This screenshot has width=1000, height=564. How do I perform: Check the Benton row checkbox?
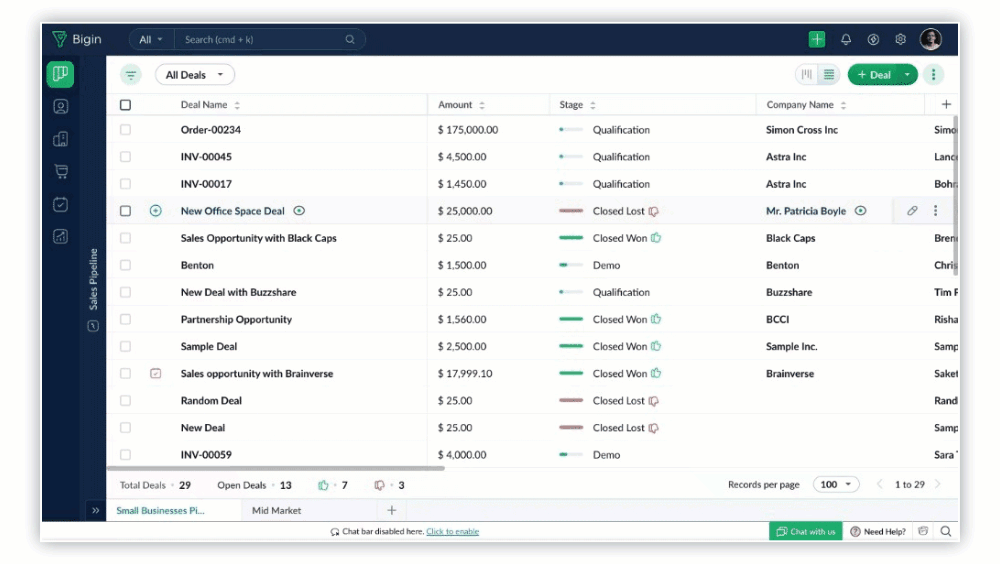coord(126,265)
